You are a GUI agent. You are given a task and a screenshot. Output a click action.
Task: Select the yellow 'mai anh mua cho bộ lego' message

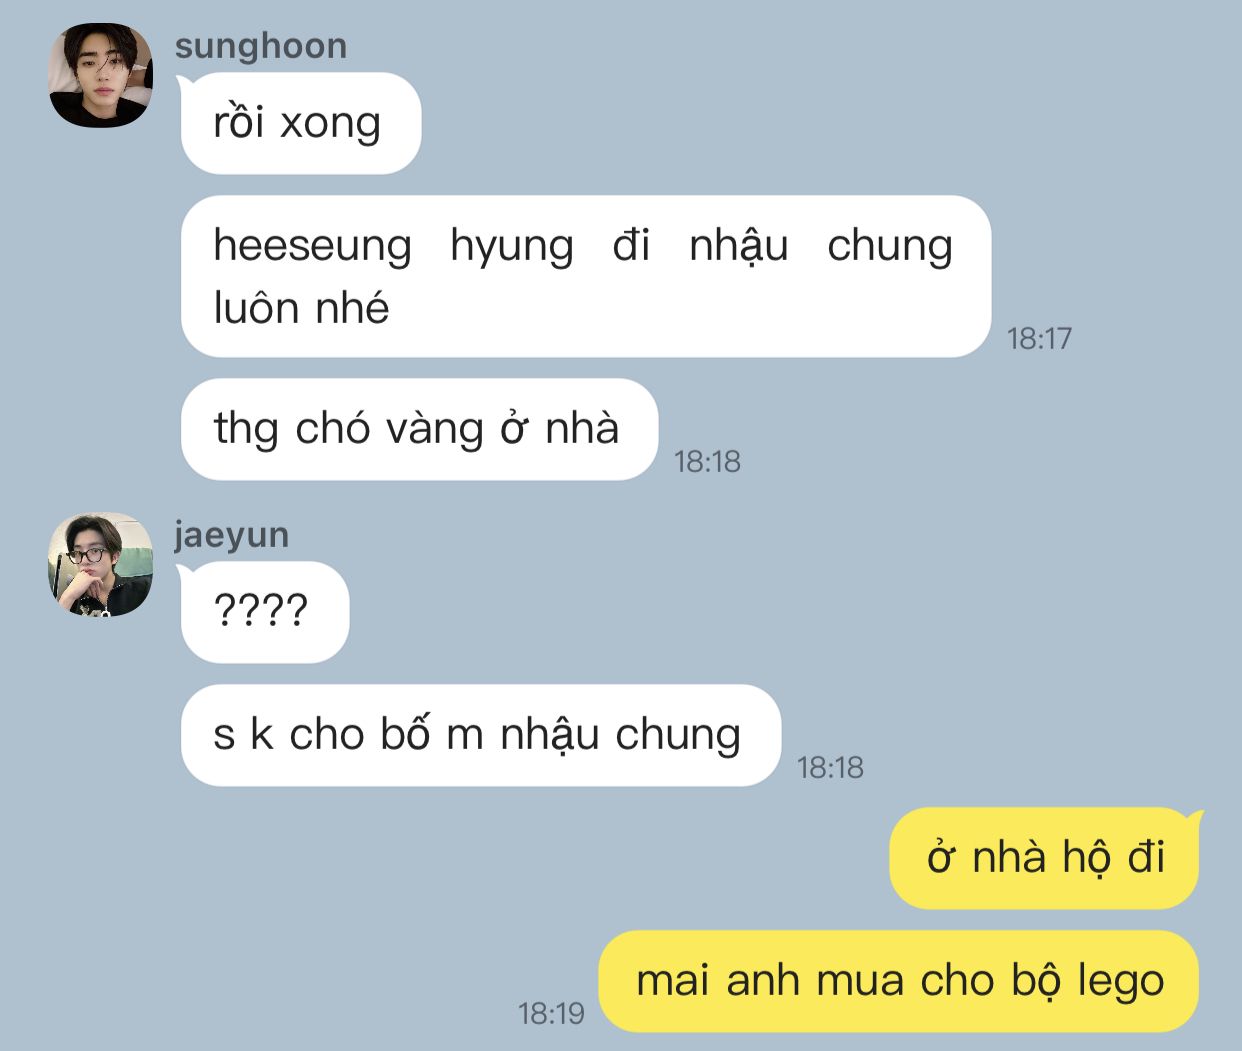coord(898,981)
